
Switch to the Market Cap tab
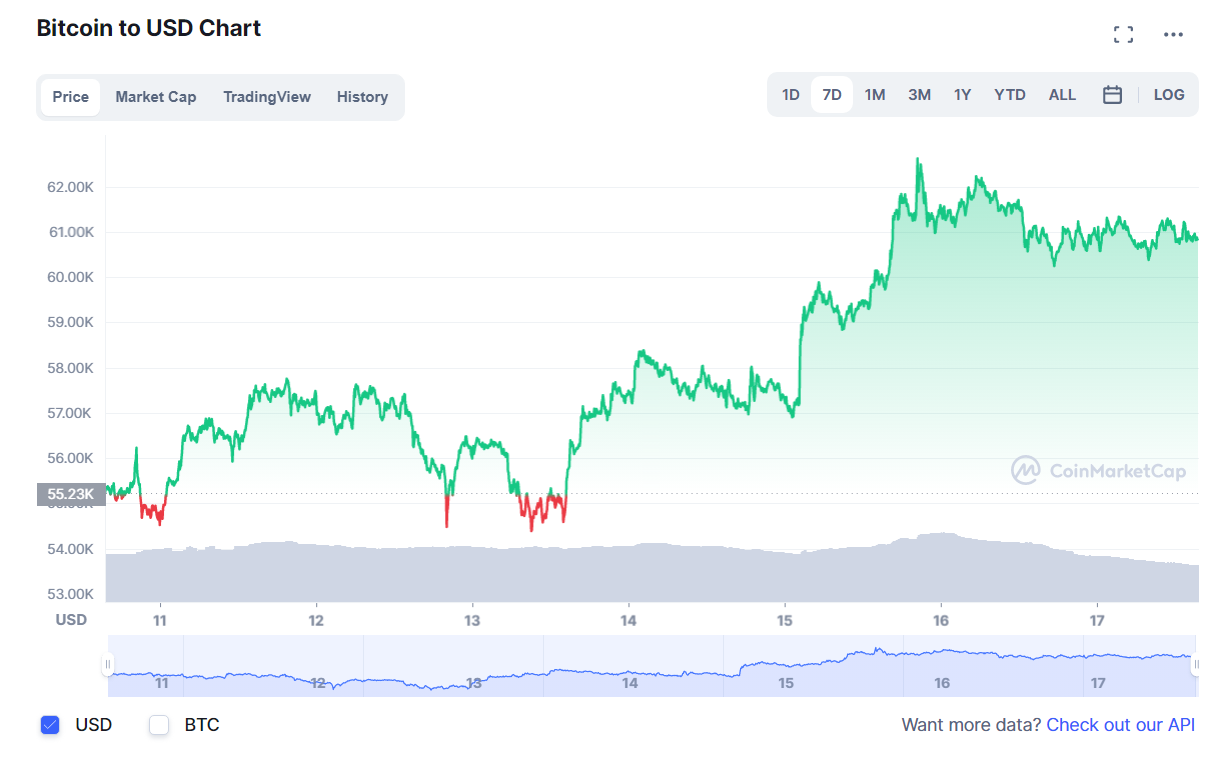click(156, 96)
